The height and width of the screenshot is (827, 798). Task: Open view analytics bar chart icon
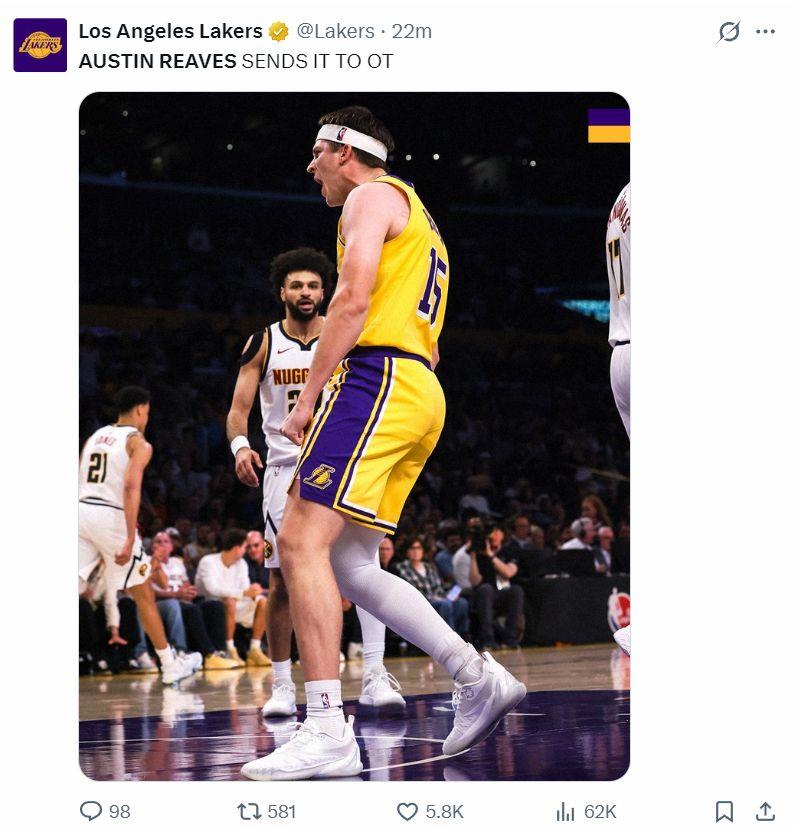pyautogui.click(x=565, y=811)
